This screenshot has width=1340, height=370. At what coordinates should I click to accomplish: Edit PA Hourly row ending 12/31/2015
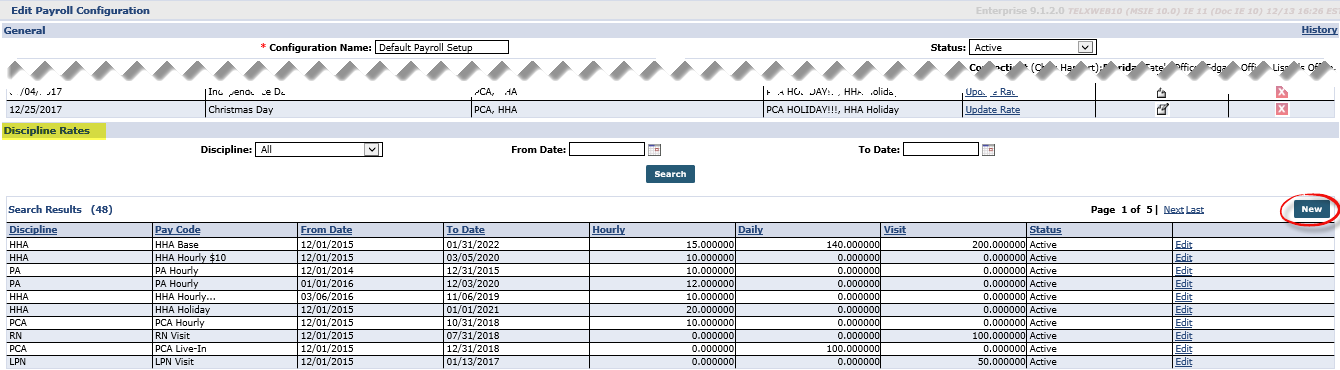[x=1184, y=270]
